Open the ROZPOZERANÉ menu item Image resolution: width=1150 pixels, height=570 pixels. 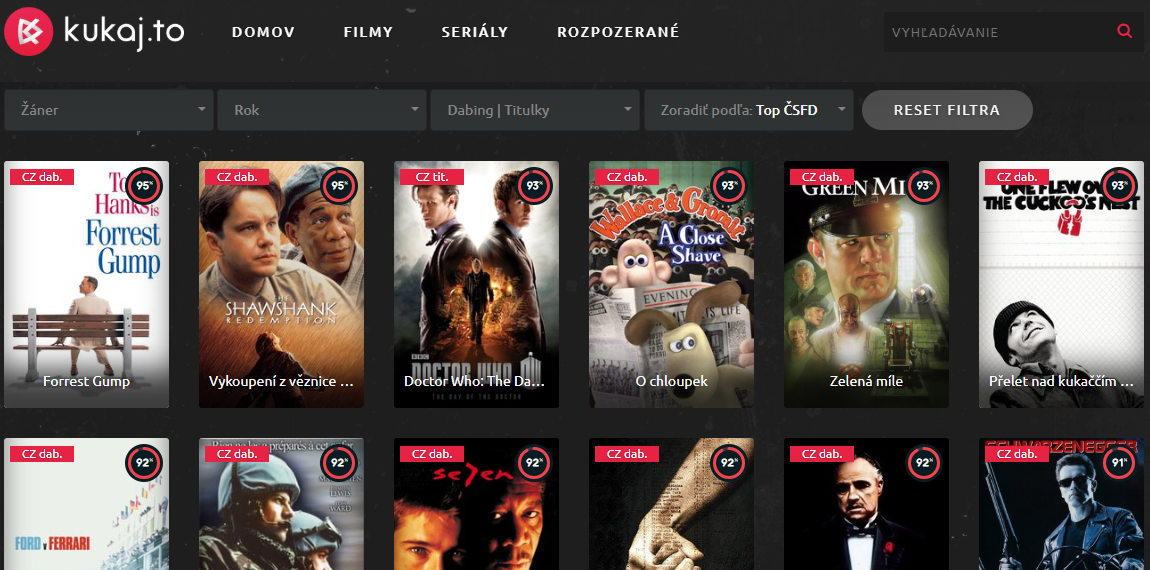coord(618,32)
